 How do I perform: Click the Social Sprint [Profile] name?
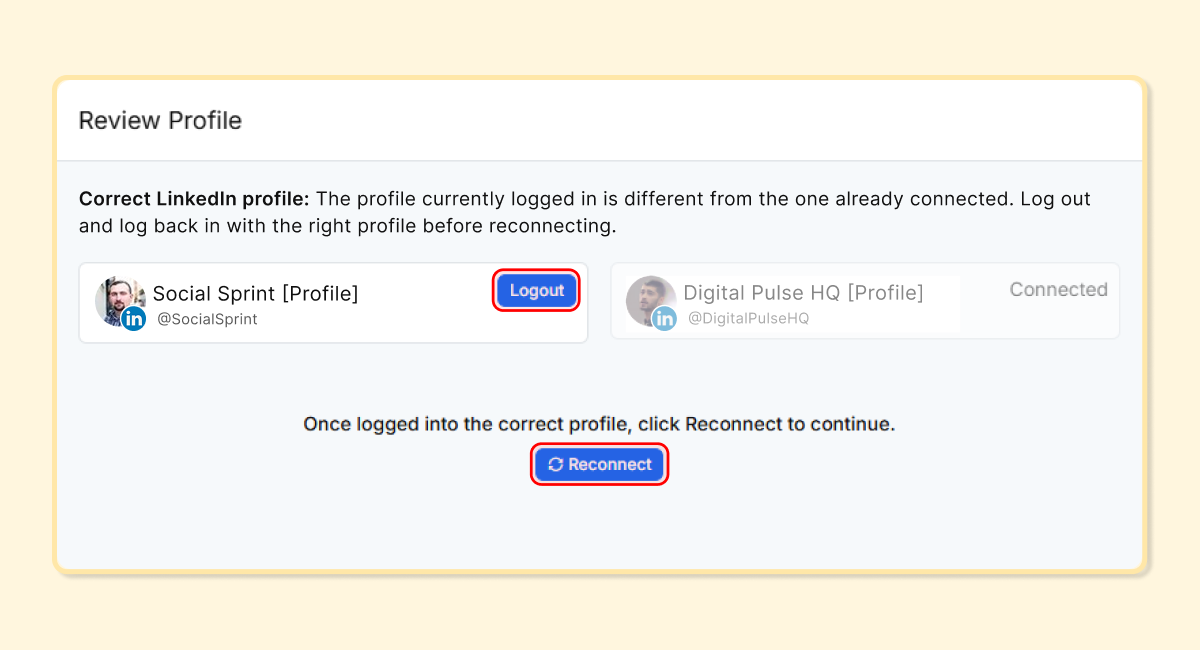256,293
